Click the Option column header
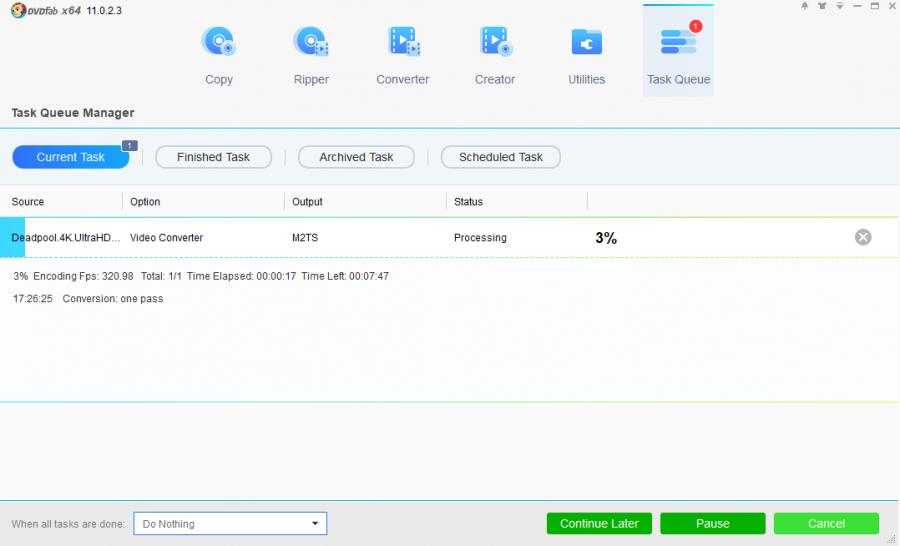Image resolution: width=900 pixels, height=546 pixels. [x=145, y=202]
